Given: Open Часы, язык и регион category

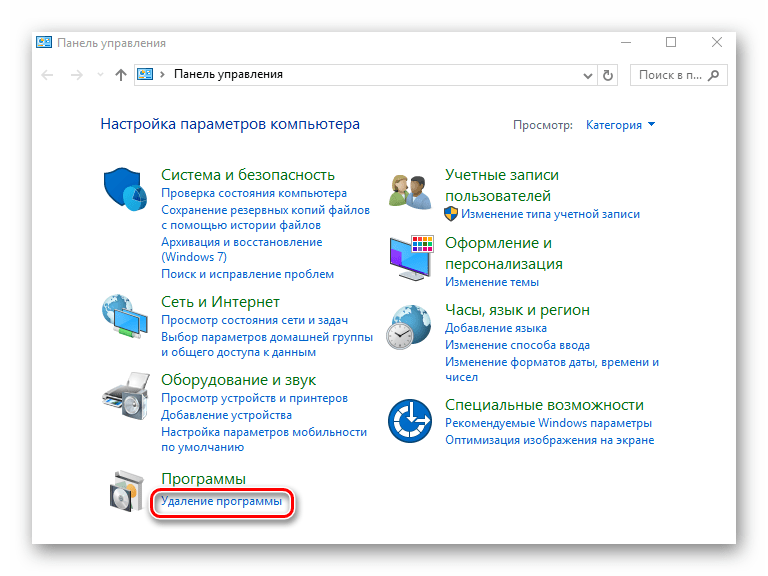Looking at the screenshot, I should 517,310.
